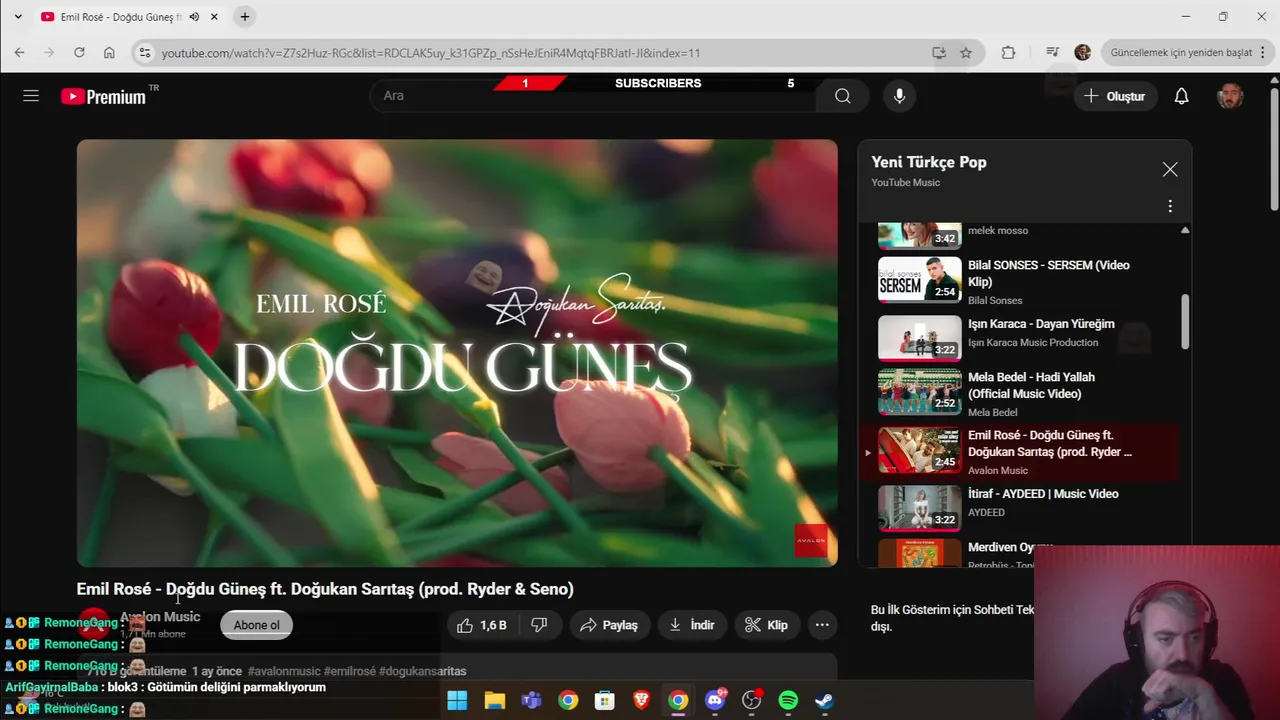Image resolution: width=1280 pixels, height=720 pixels.
Task: Click the #emilrosé hashtag link
Action: (x=350, y=671)
